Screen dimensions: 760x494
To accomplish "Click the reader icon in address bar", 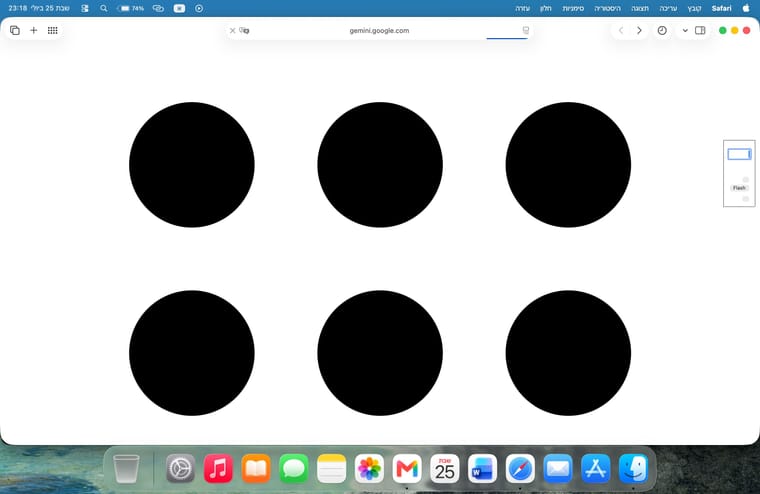I will (525, 30).
